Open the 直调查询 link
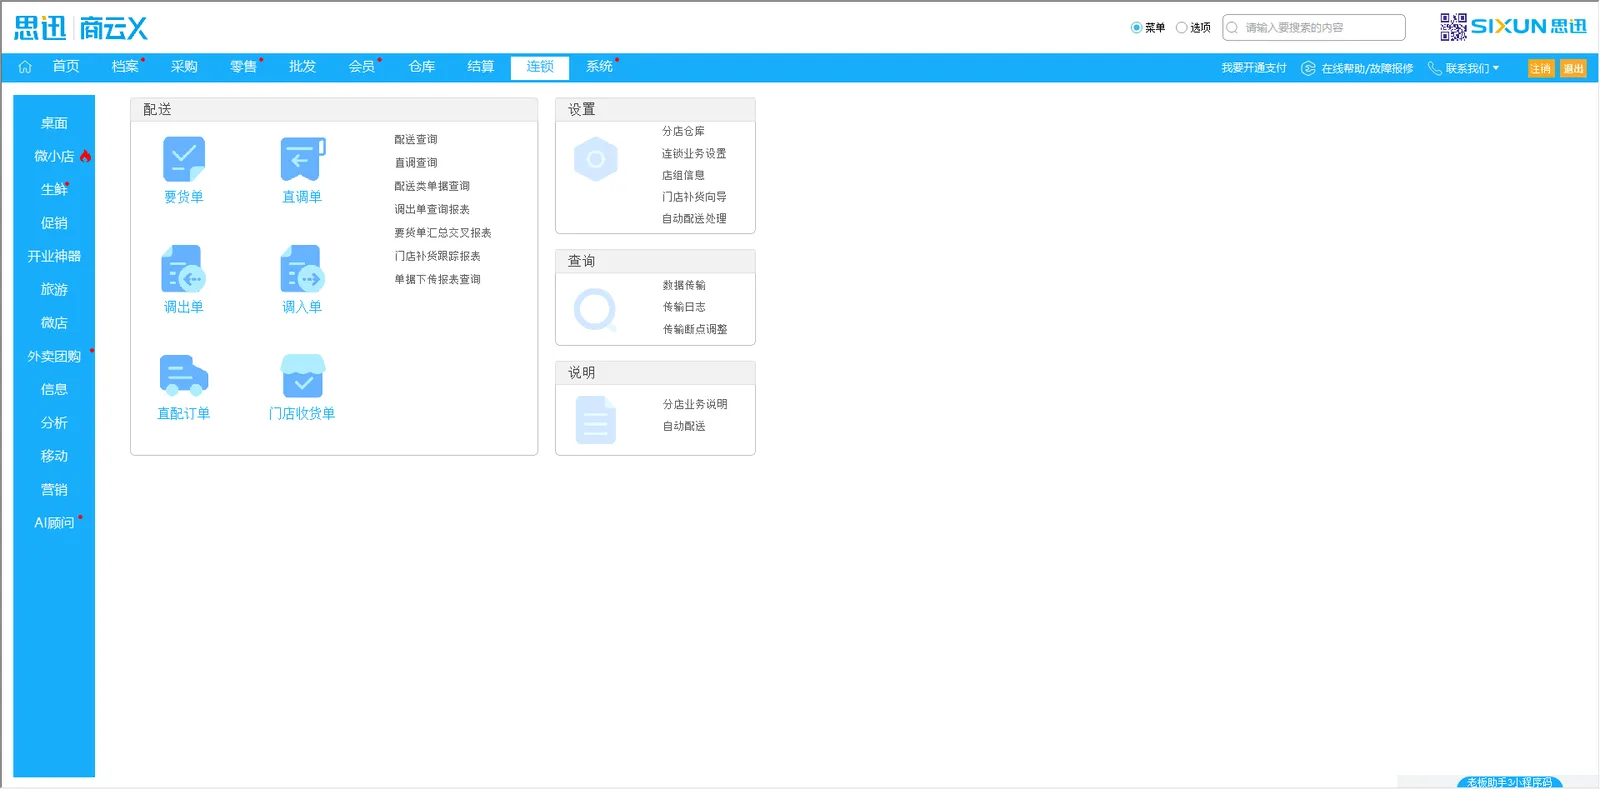The image size is (1600, 789). pos(416,163)
